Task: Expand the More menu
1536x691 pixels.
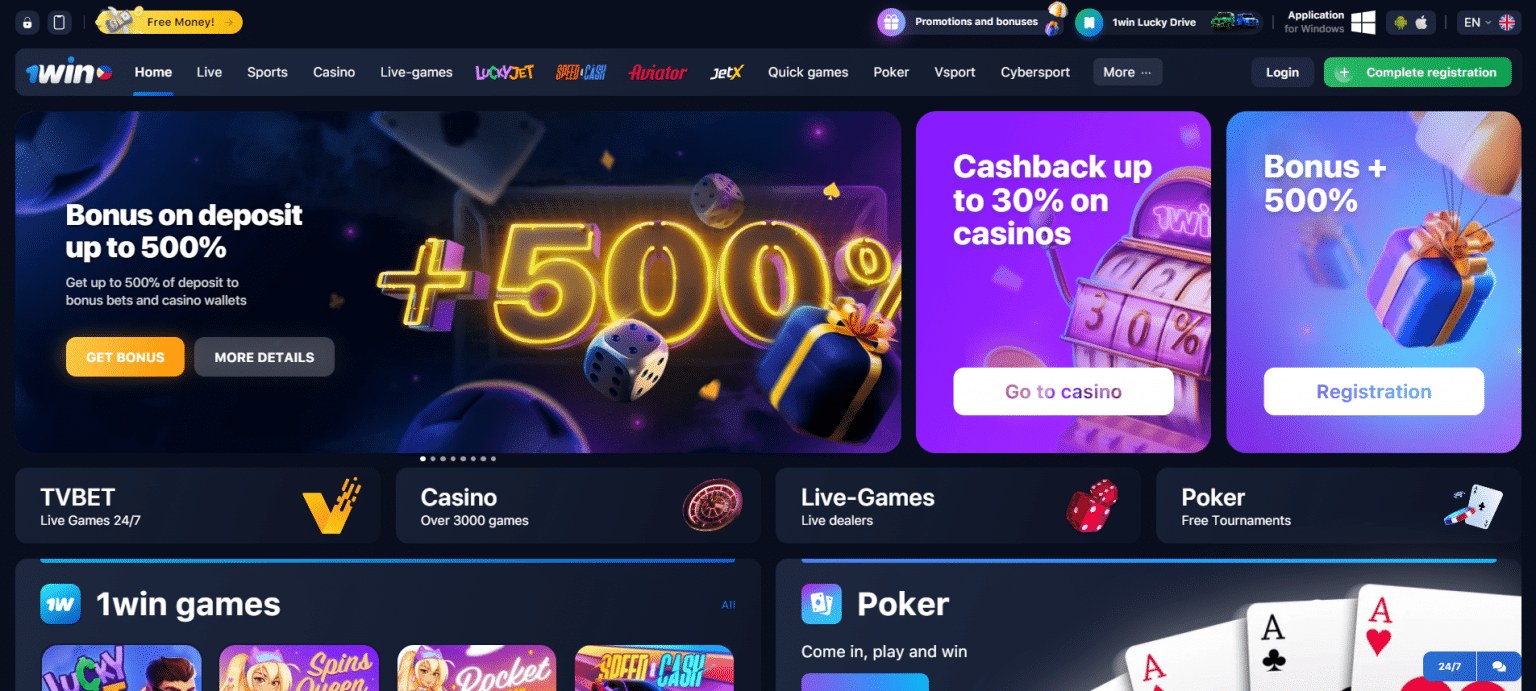Action: point(1128,72)
